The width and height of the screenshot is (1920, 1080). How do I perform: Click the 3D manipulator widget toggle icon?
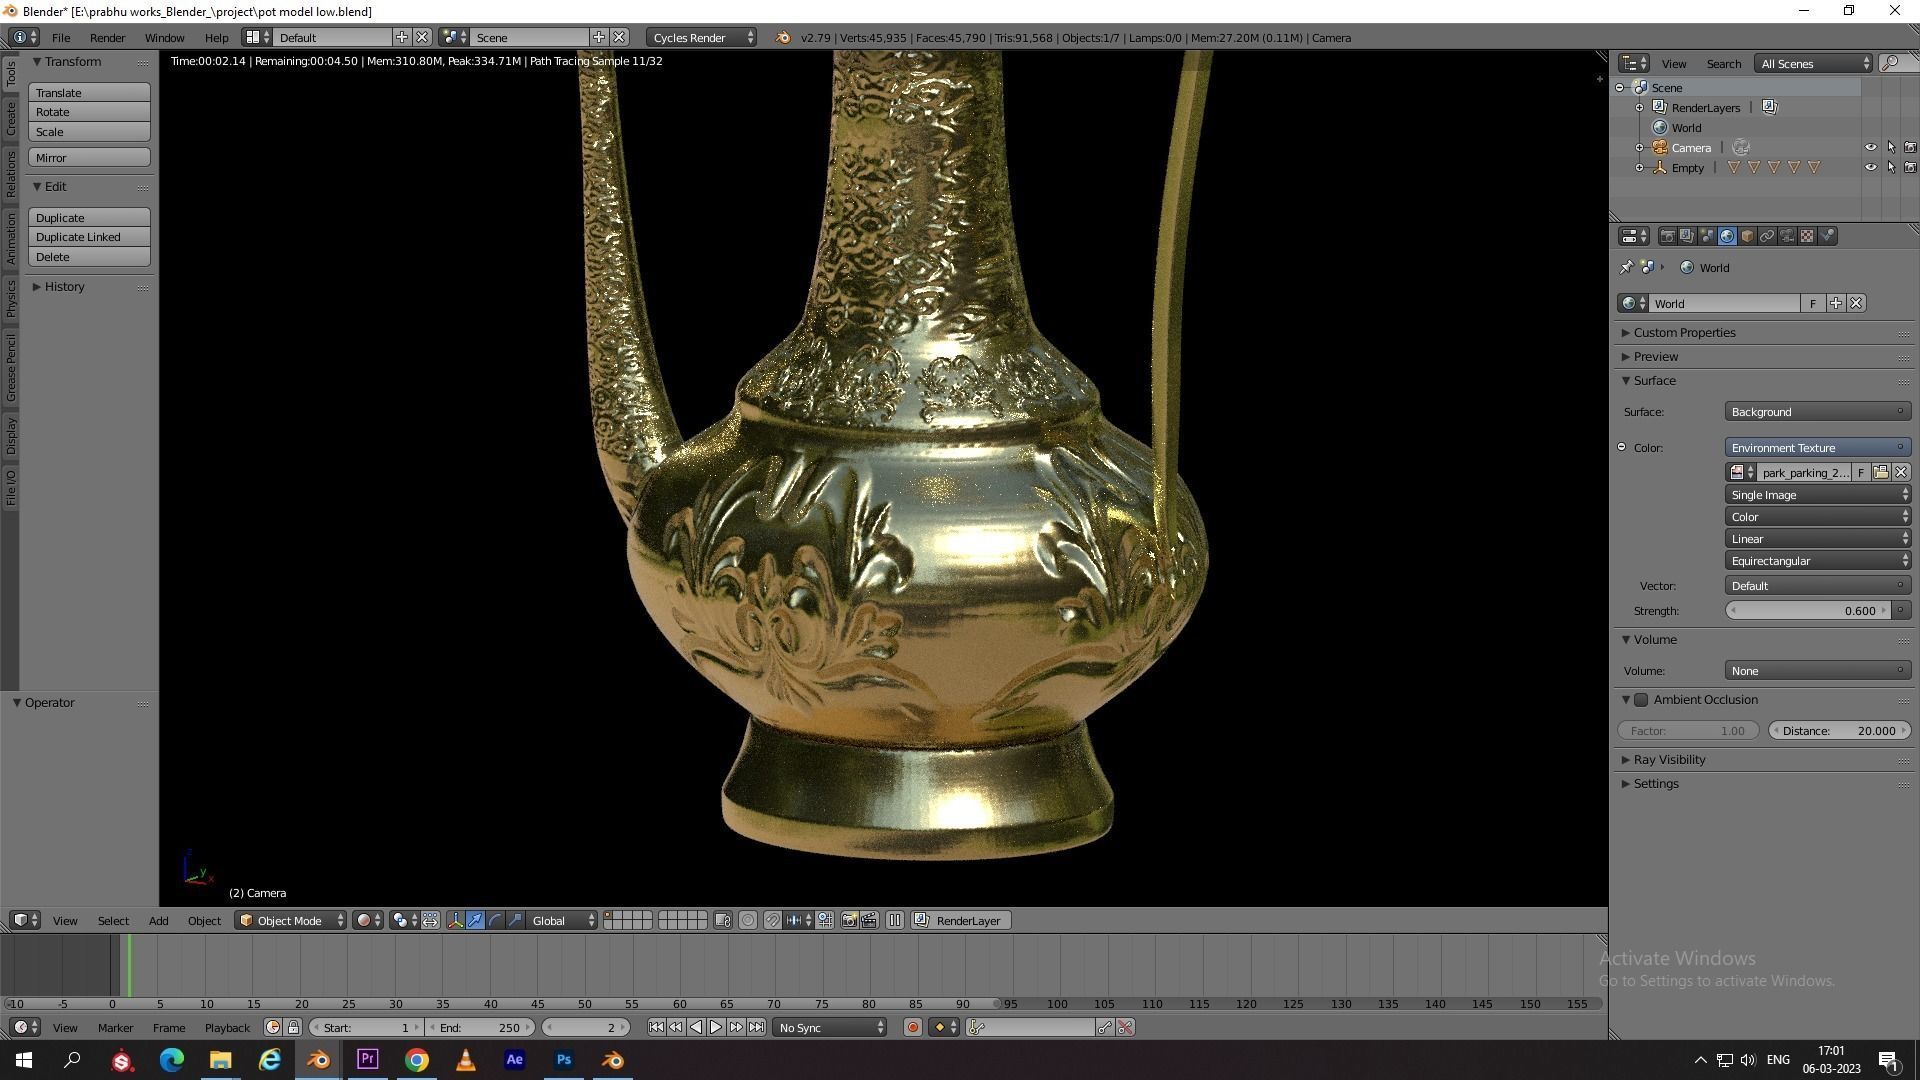point(455,921)
